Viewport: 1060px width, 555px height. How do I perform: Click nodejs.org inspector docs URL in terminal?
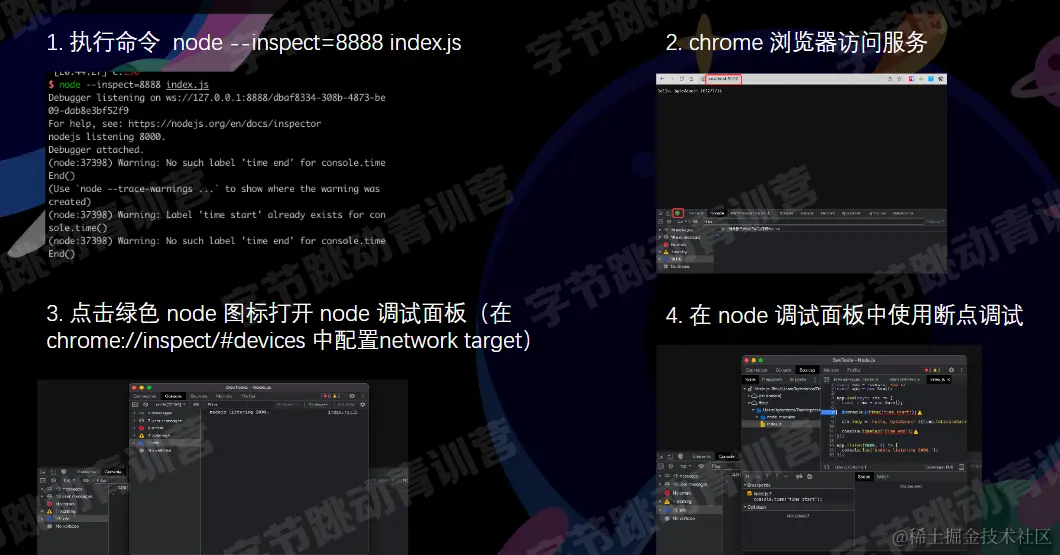[x=224, y=124]
